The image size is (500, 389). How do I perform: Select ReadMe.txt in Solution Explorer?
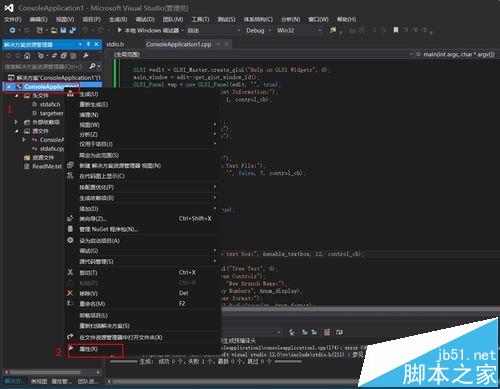point(47,166)
